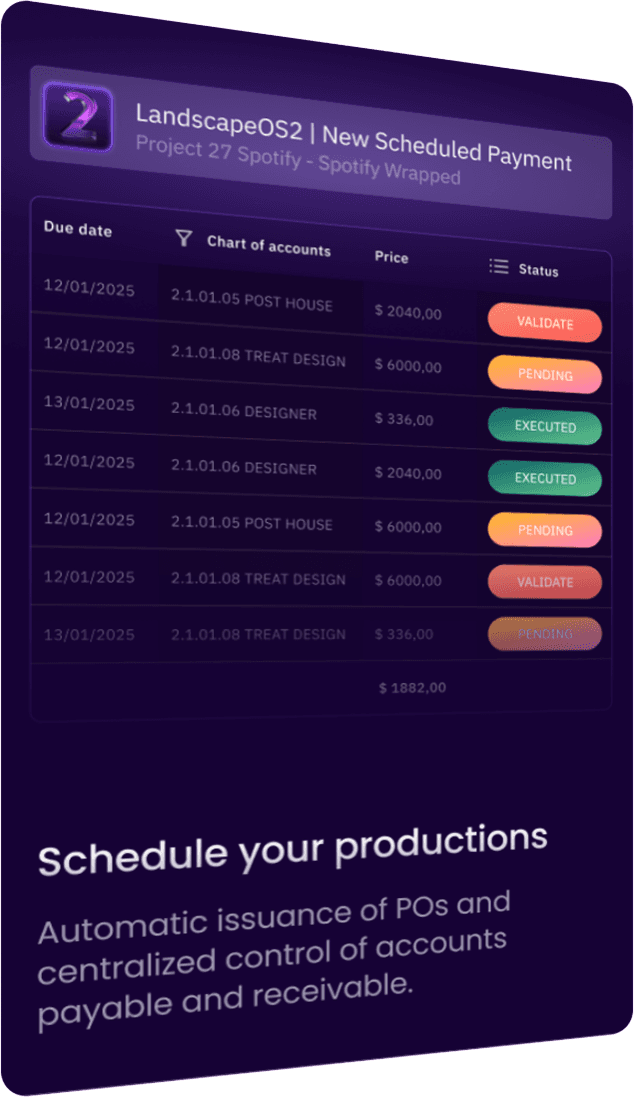Click the faded PENDING badge in last row
This screenshot has width=634, height=1097.
pyautogui.click(x=544, y=633)
